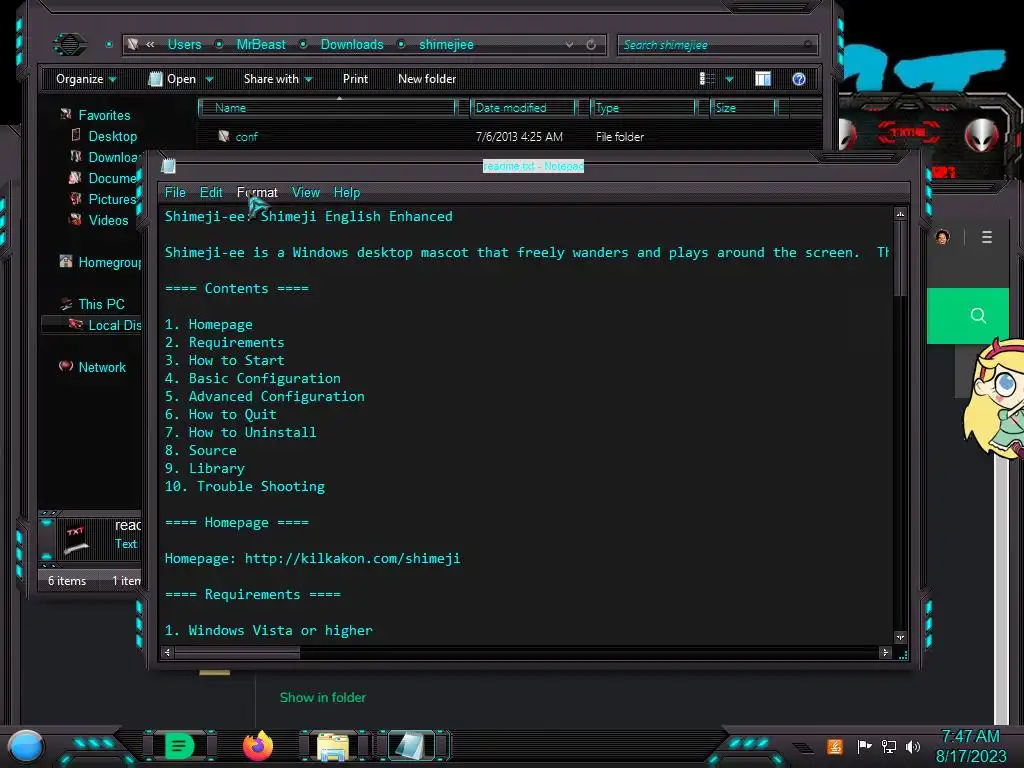Open File Explorer from taskbar

[333, 746]
